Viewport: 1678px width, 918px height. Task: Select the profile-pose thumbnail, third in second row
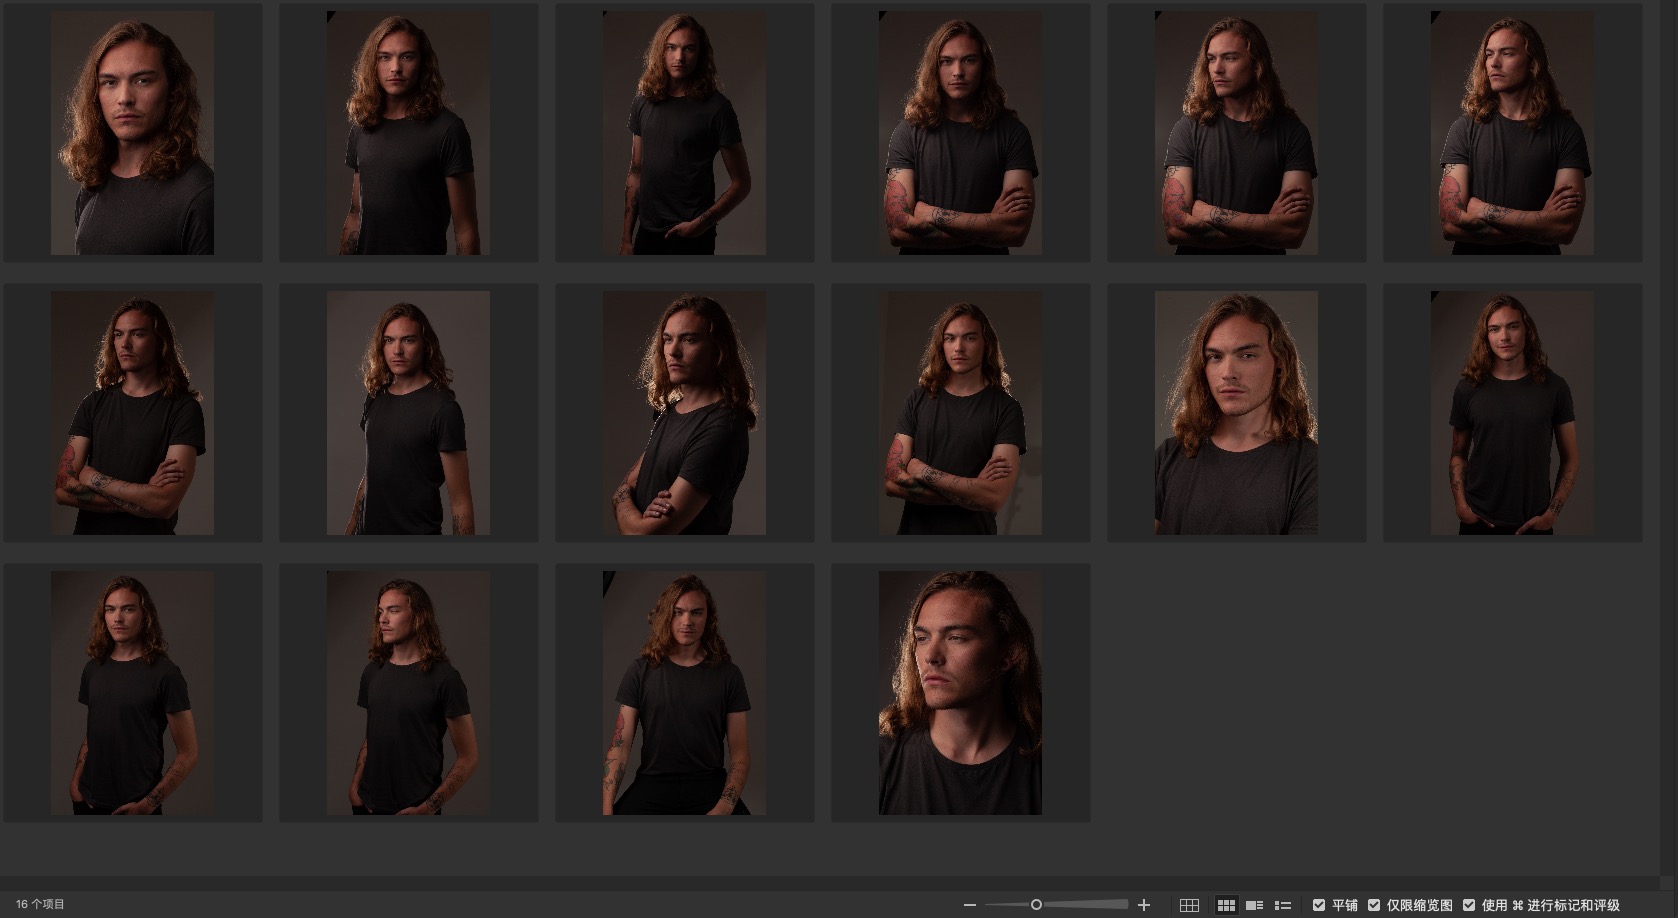(x=684, y=413)
